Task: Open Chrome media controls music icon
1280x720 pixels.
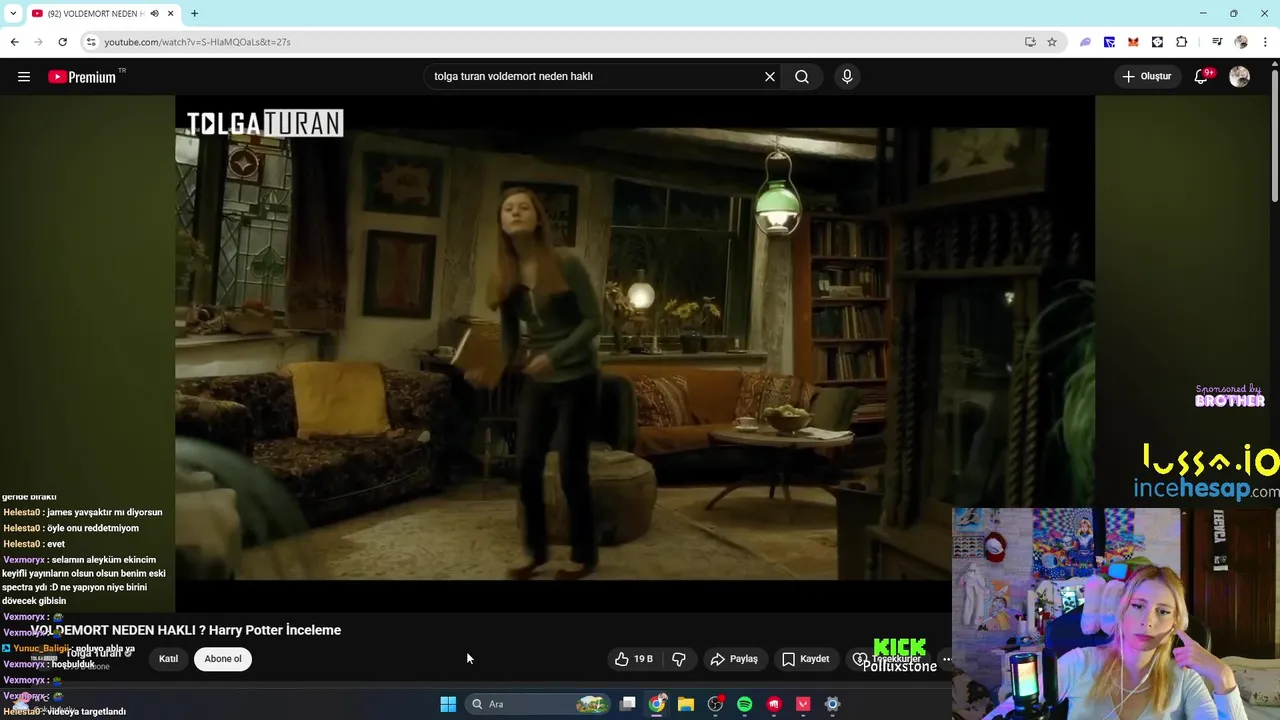Action: pyautogui.click(x=1216, y=42)
